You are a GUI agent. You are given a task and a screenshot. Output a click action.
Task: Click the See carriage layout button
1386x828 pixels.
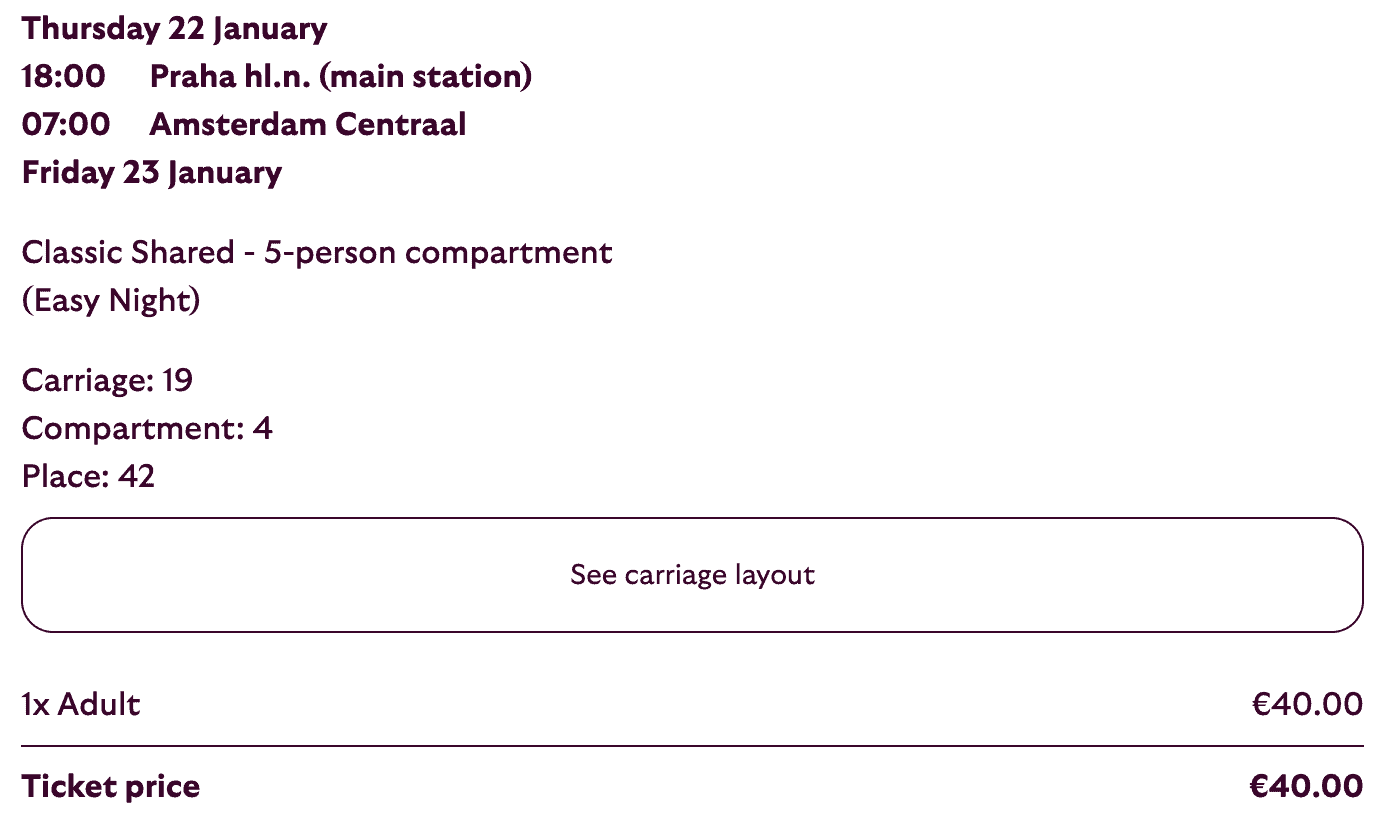692,575
